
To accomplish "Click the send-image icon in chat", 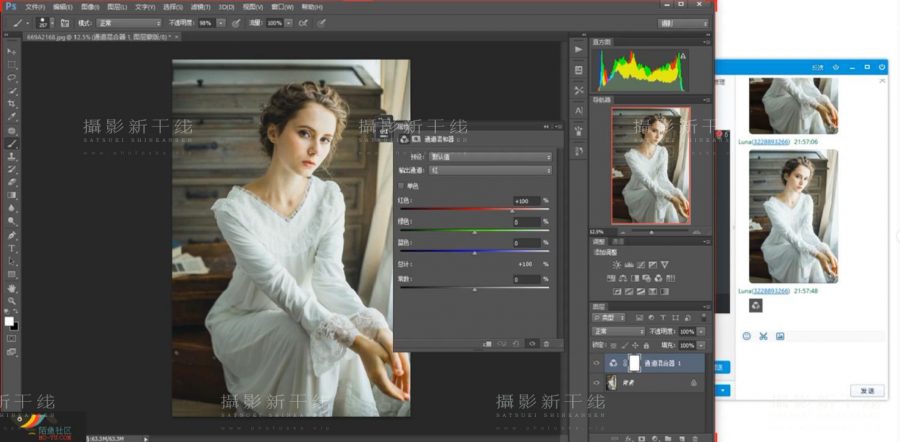I will [x=779, y=336].
